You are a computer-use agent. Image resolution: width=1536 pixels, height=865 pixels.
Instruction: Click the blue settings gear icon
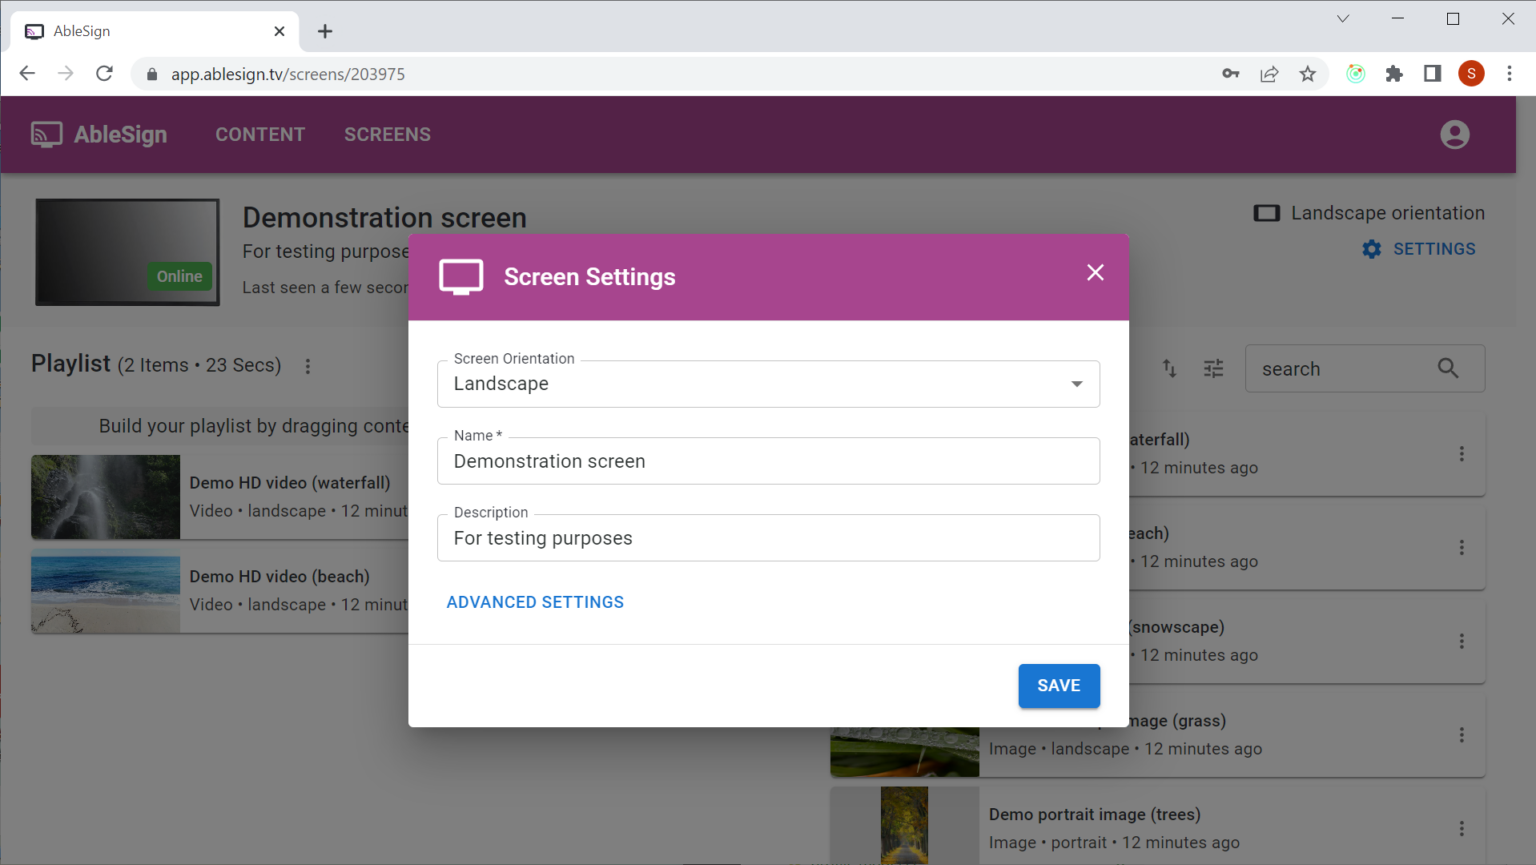(x=1371, y=249)
